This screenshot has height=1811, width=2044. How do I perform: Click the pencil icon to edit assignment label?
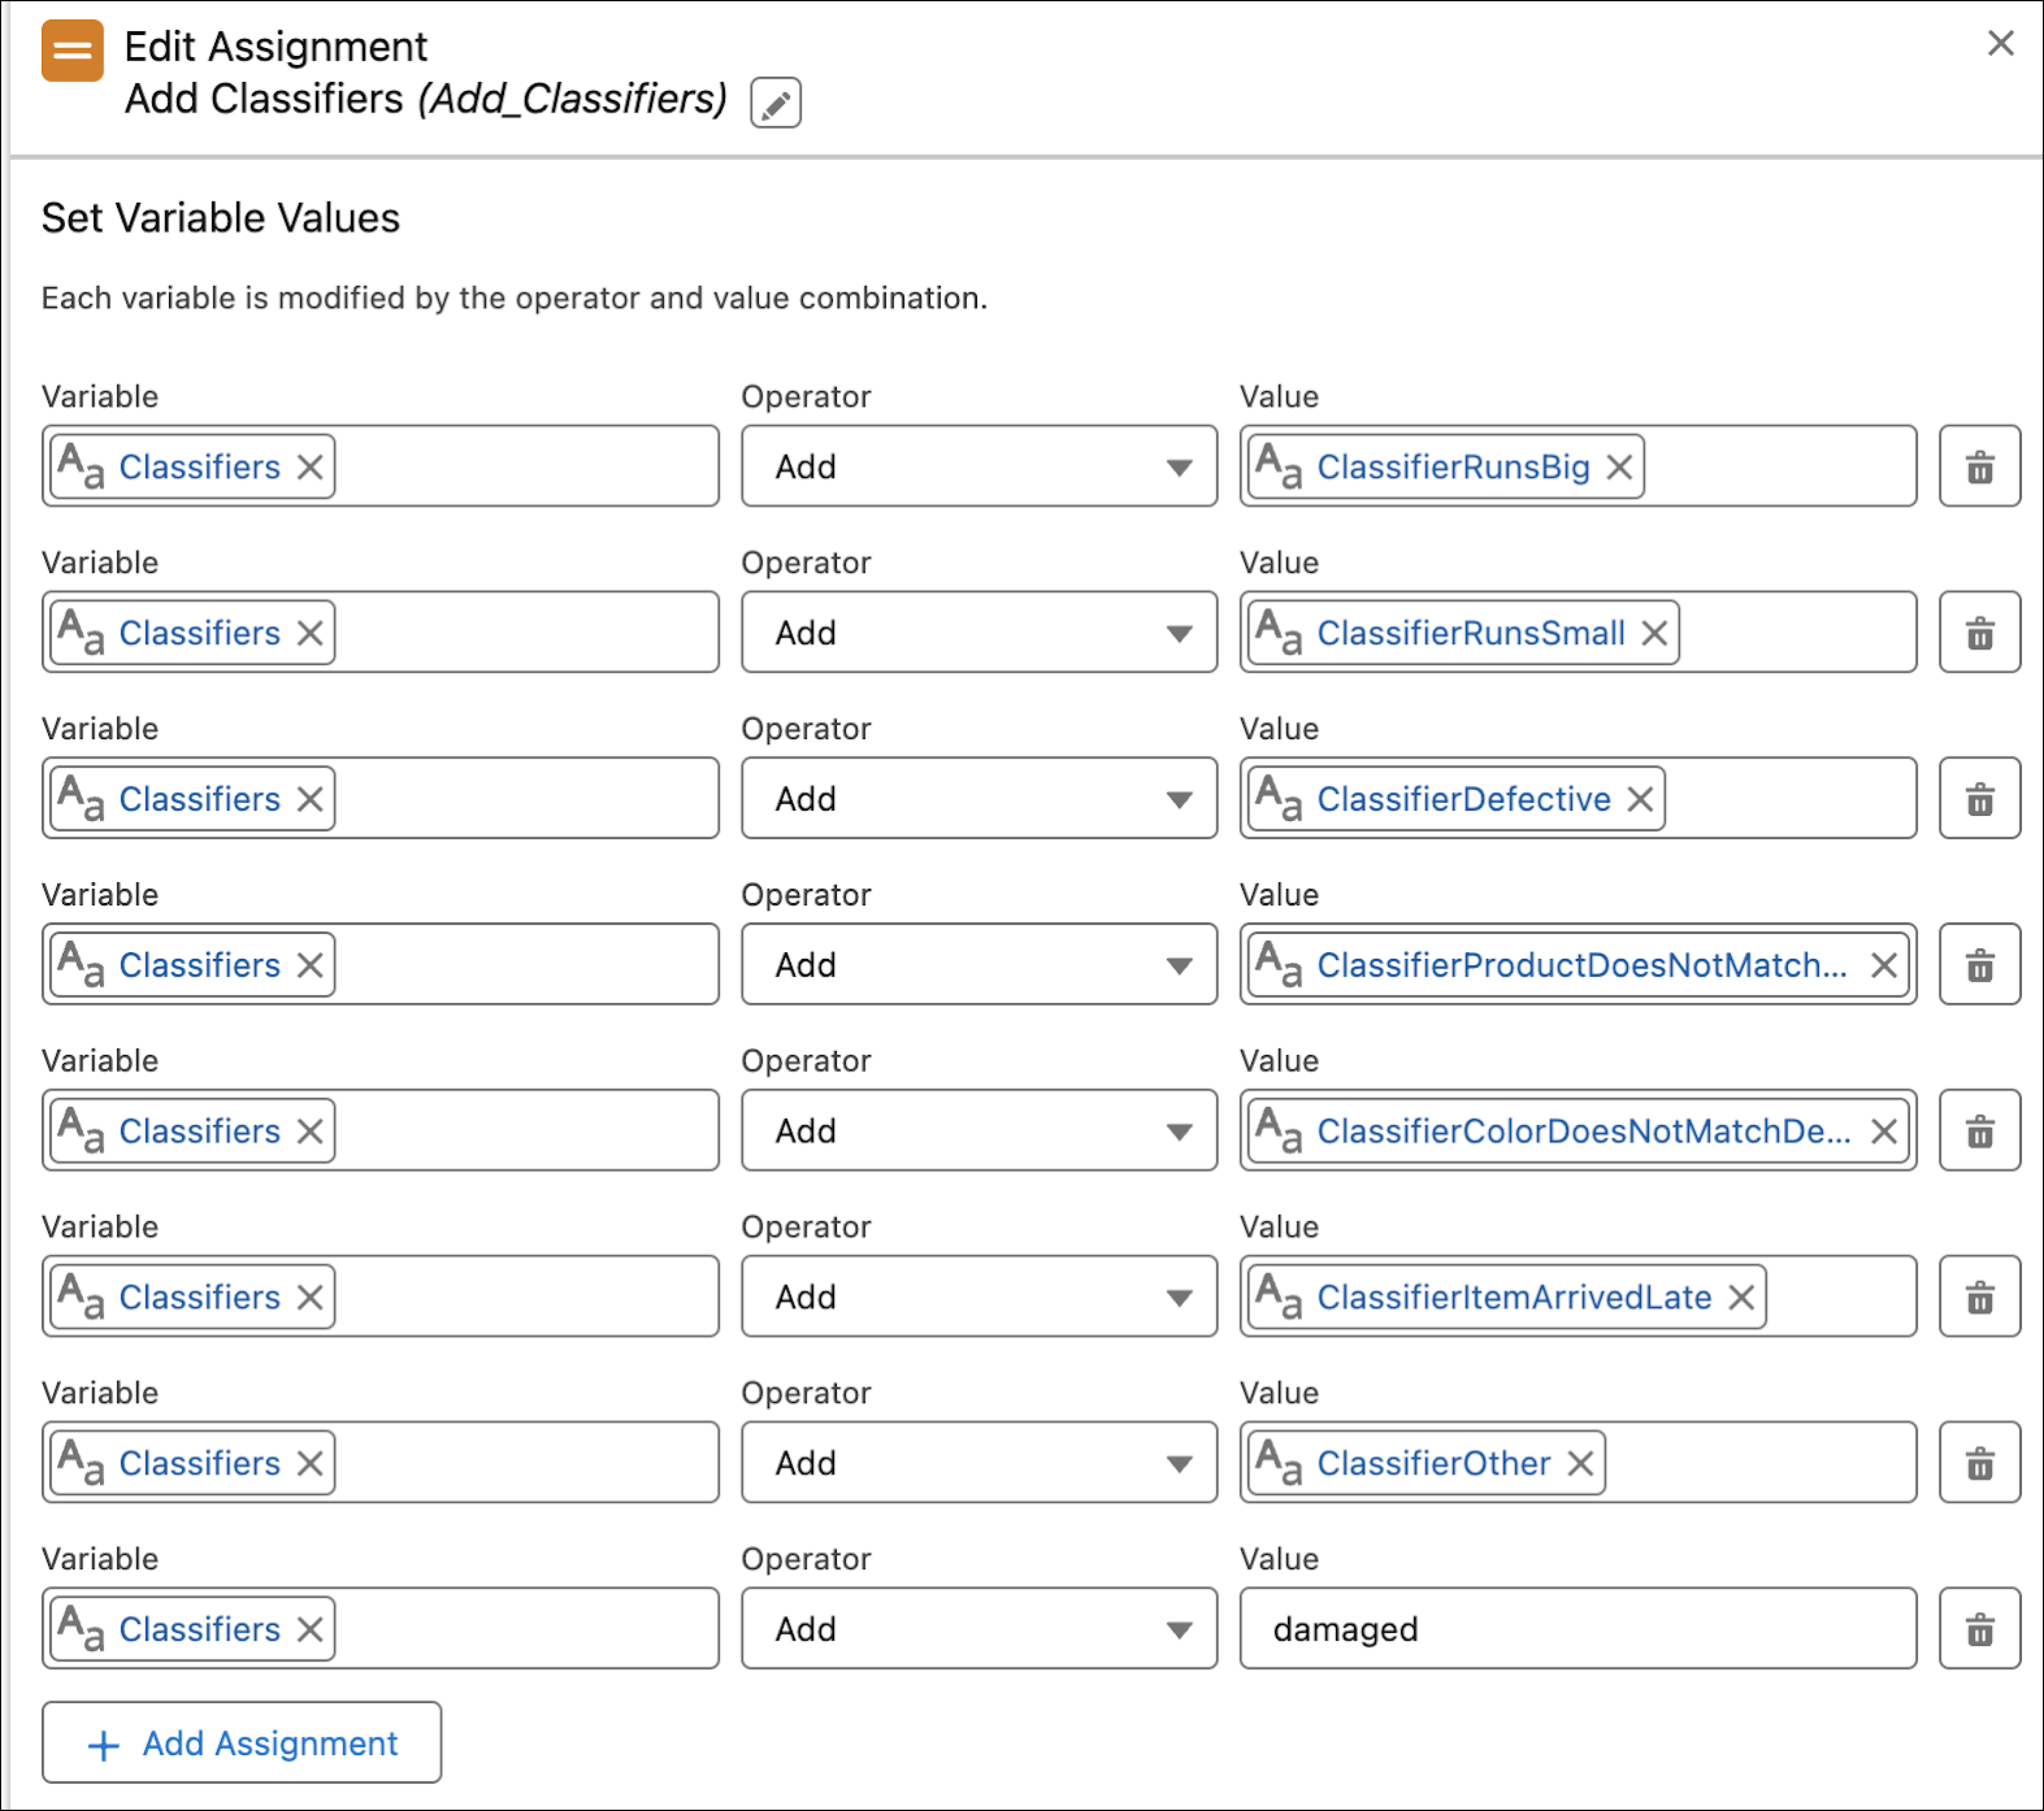coord(775,102)
